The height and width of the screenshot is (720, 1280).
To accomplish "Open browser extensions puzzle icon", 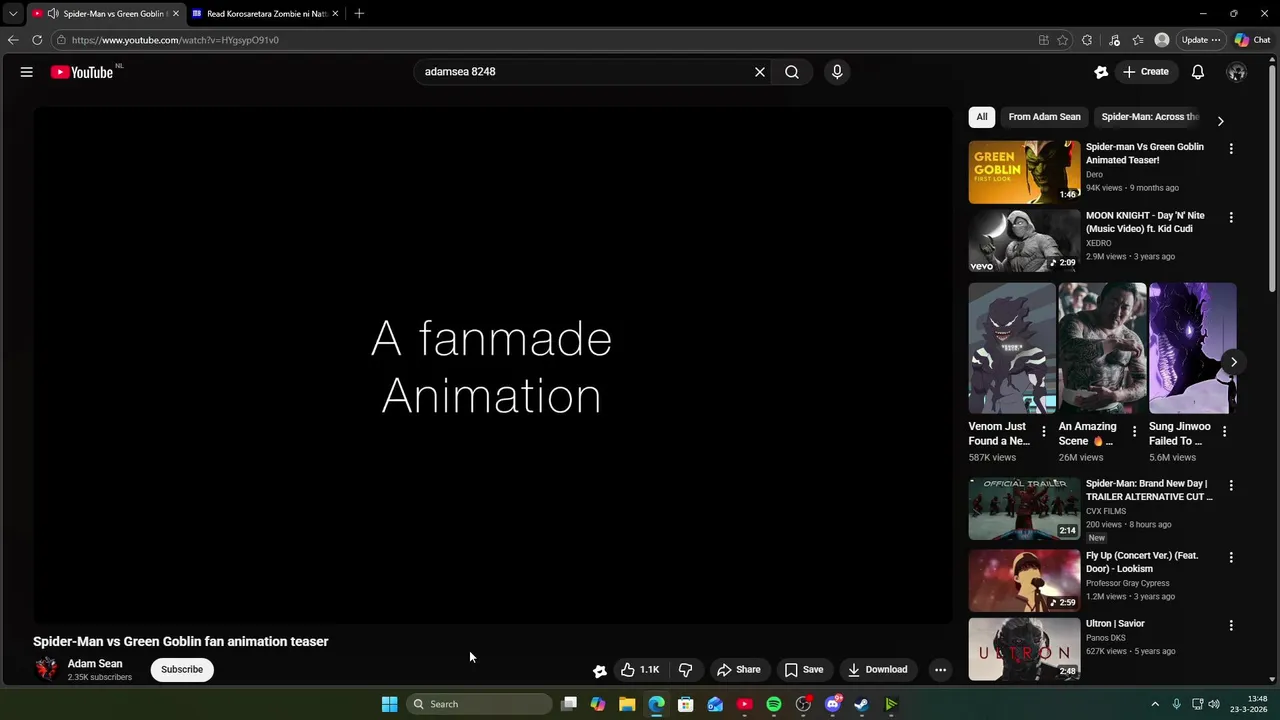I will [x=1087, y=40].
